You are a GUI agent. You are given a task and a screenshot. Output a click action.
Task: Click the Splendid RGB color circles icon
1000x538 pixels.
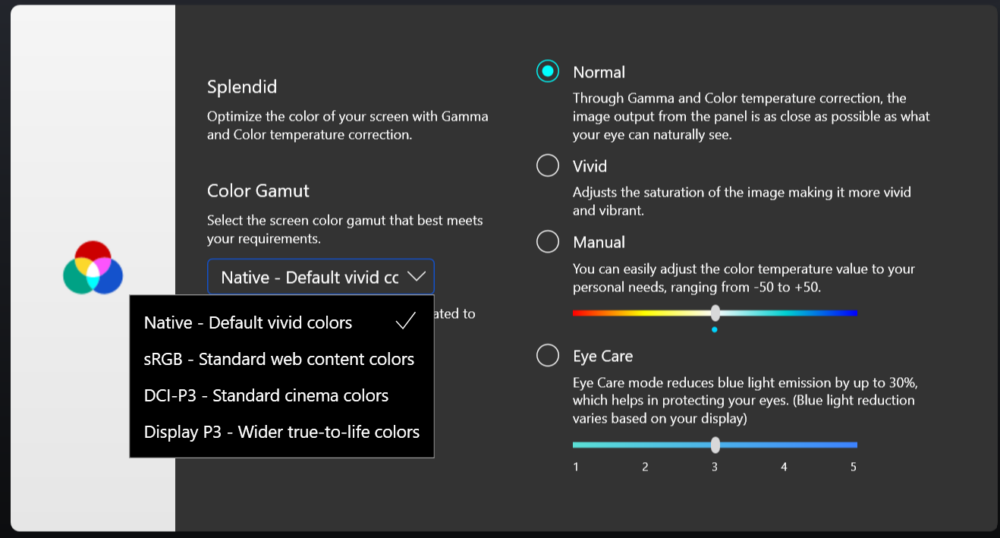[x=92, y=267]
